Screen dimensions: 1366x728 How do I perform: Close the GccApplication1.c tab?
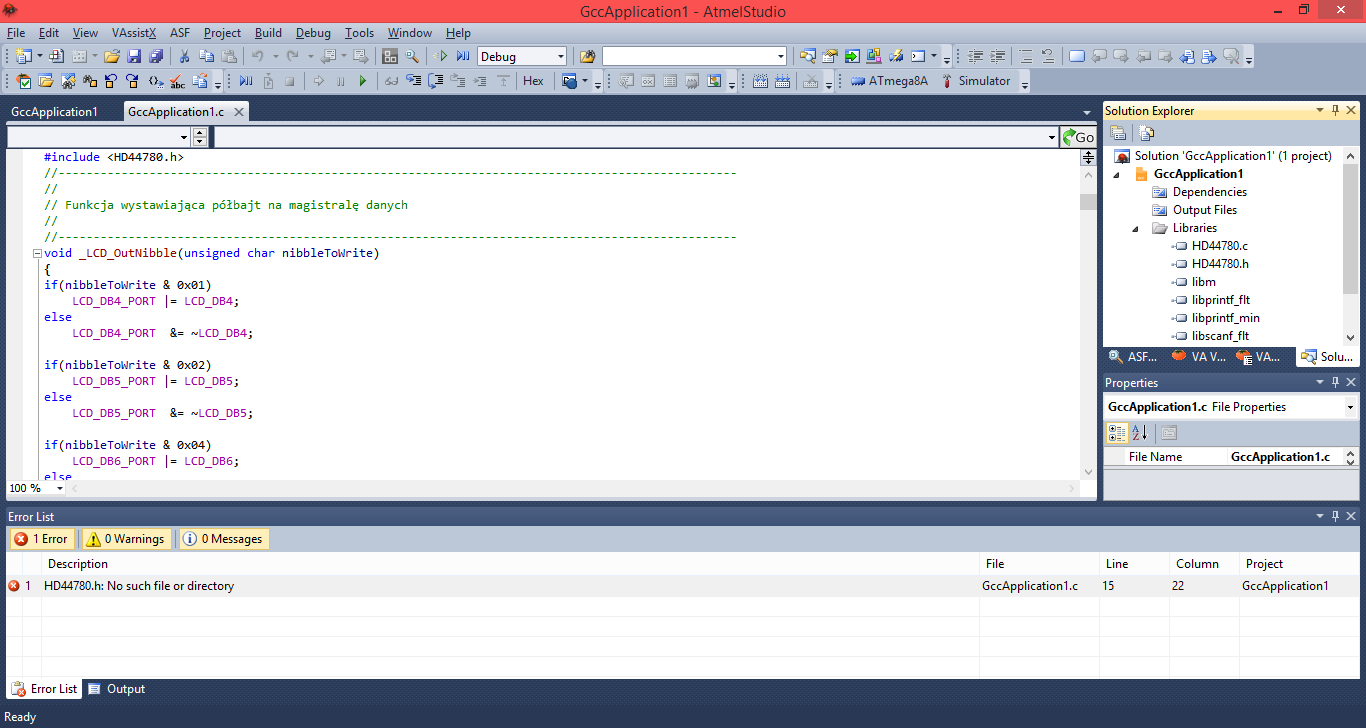point(238,112)
